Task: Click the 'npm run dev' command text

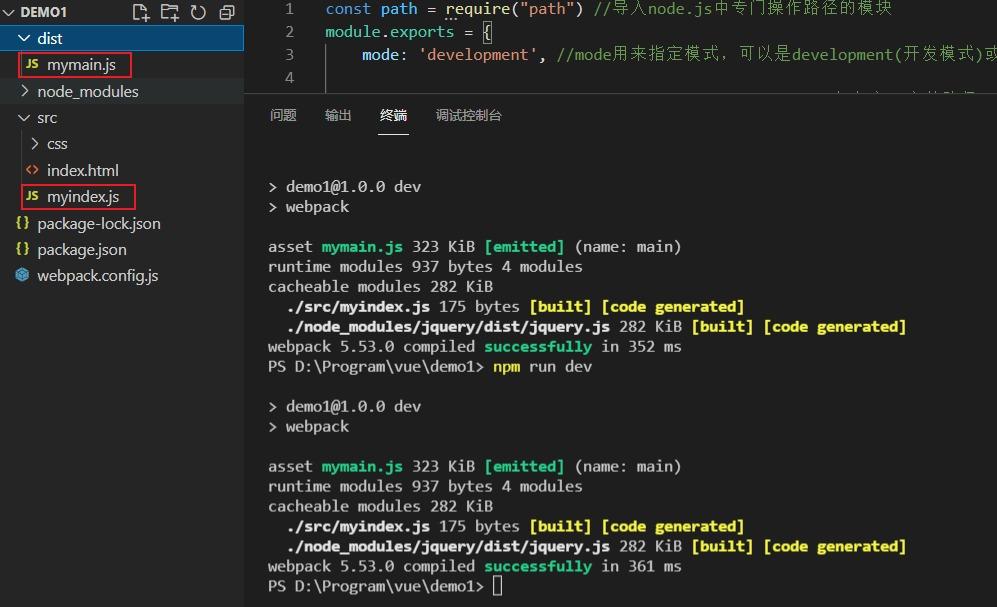Action: (x=542, y=367)
